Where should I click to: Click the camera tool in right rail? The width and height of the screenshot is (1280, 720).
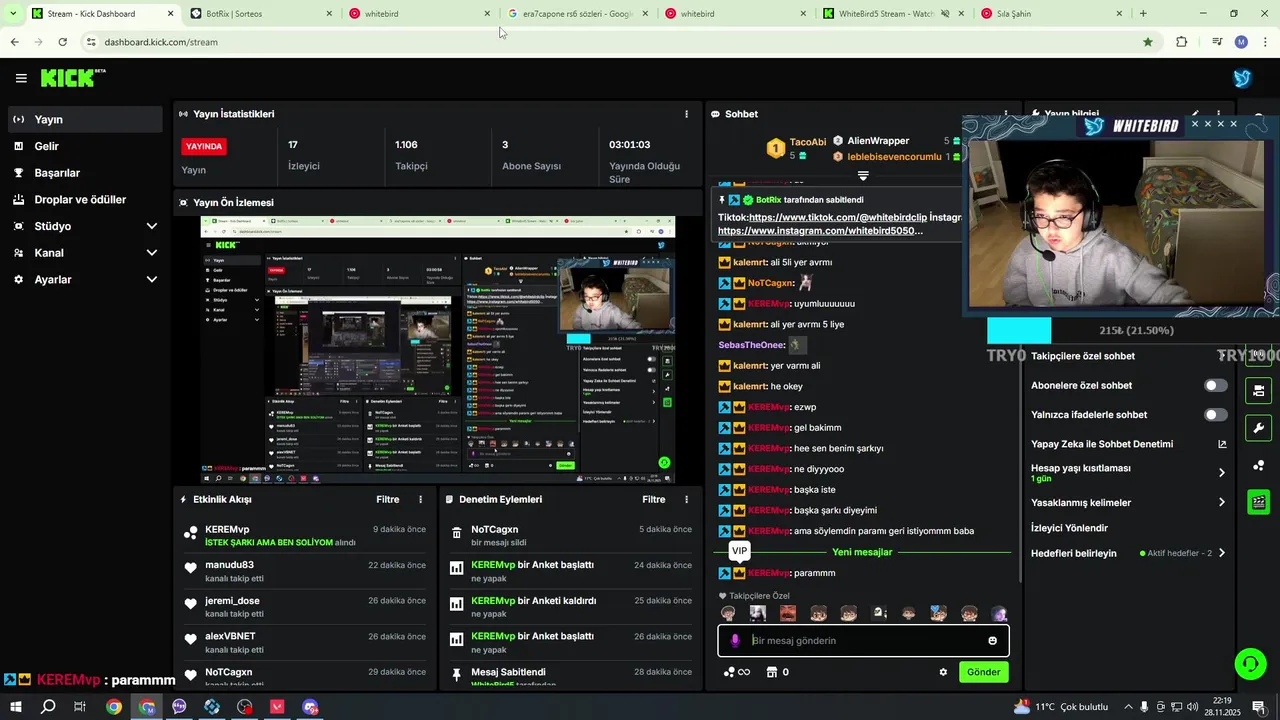tap(1259, 391)
